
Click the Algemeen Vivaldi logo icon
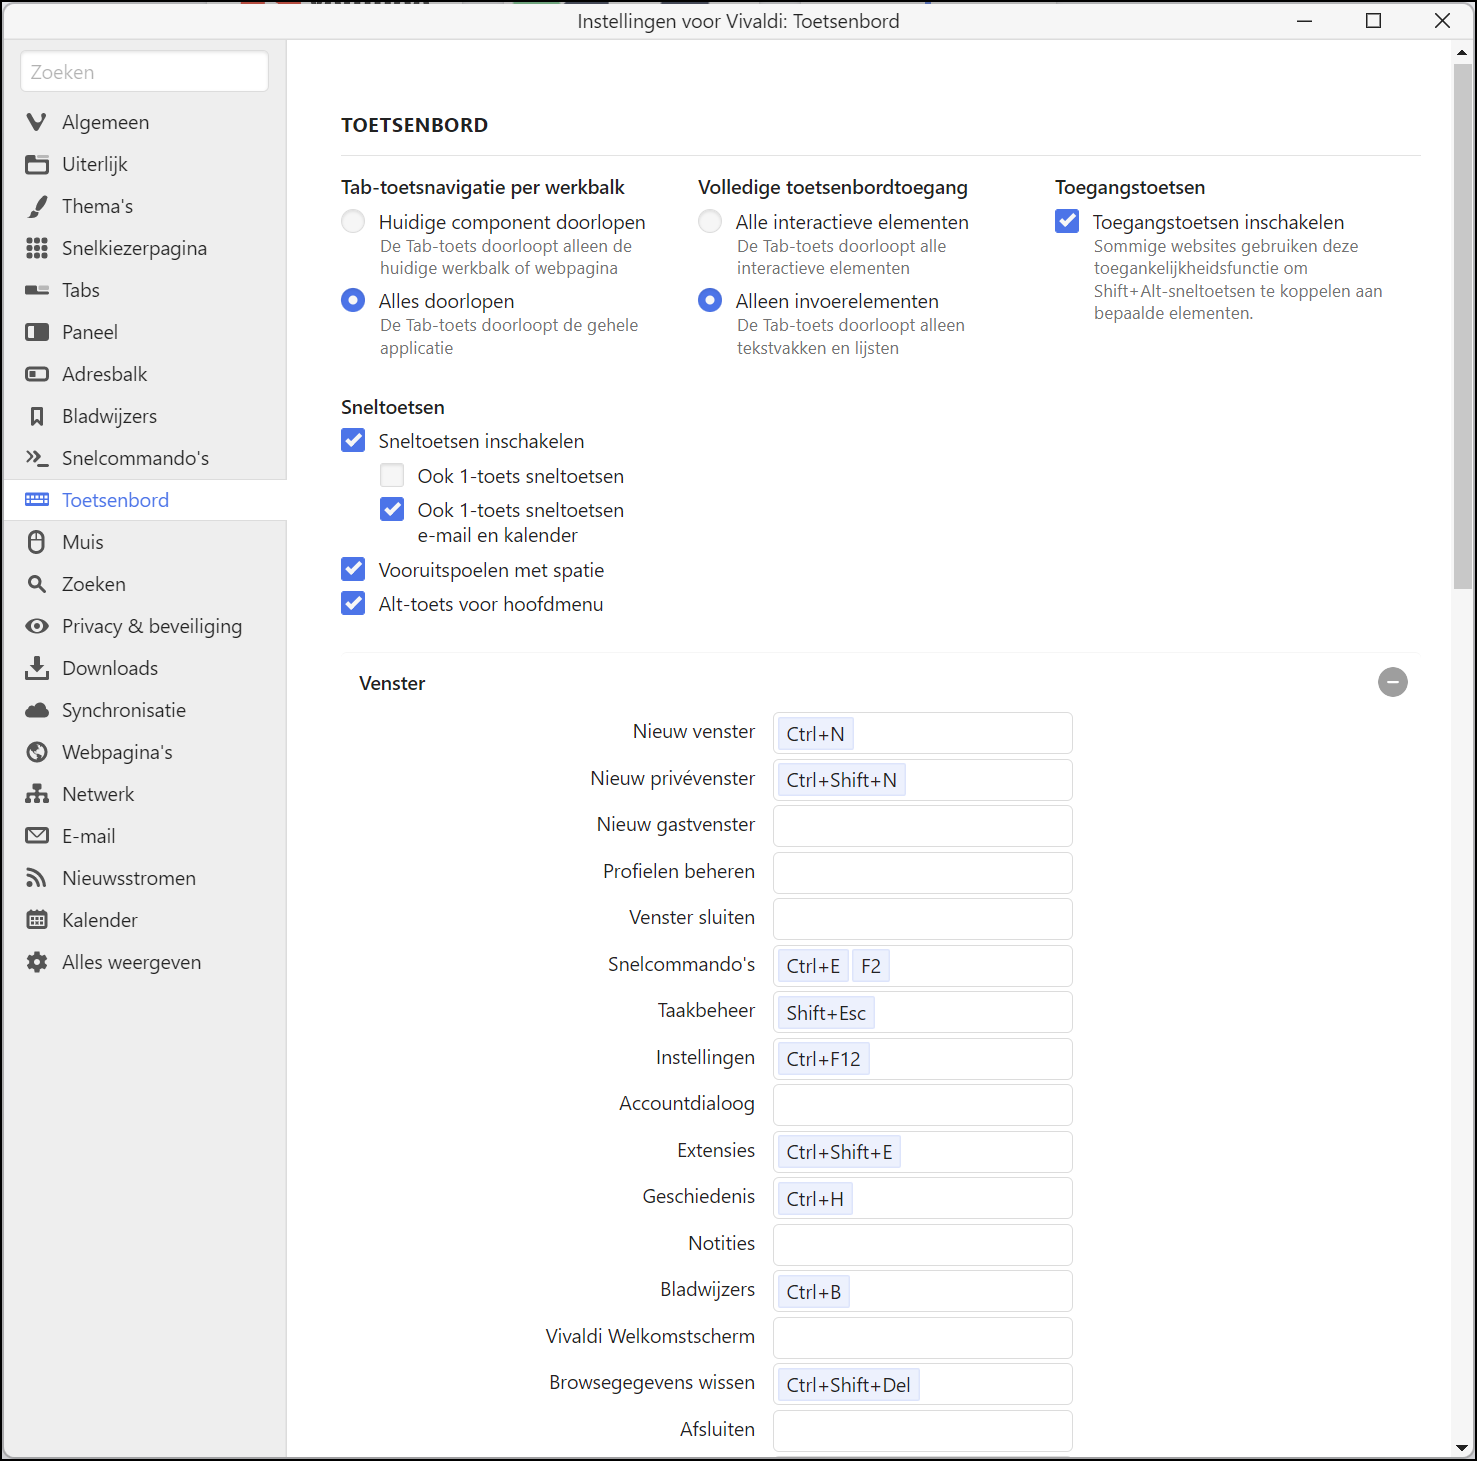click(37, 122)
